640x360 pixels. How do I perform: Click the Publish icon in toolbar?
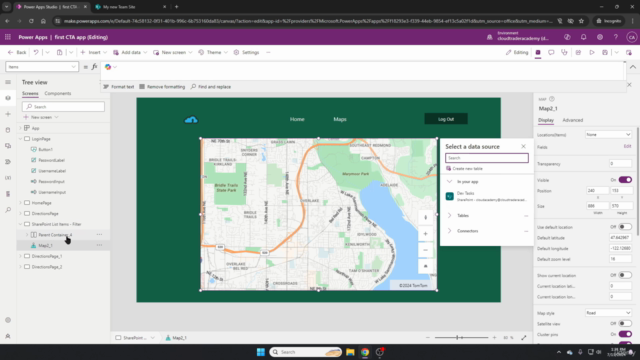629,52
